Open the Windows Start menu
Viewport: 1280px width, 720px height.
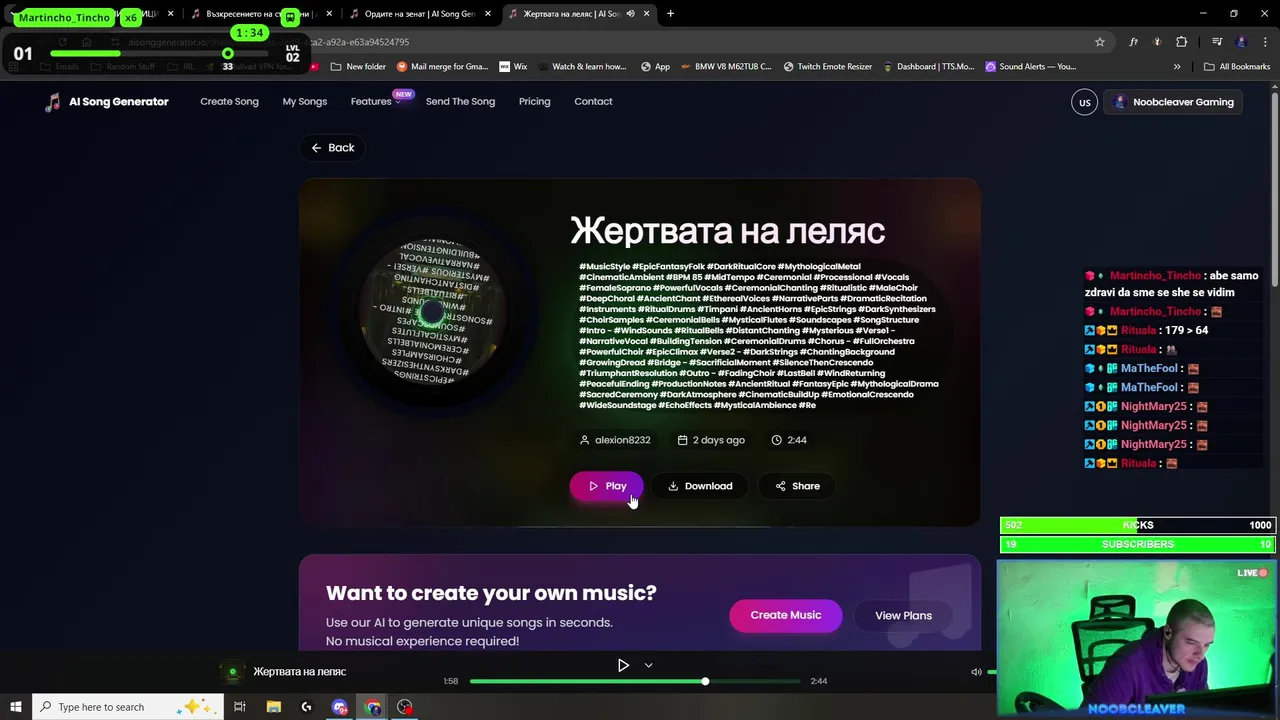coord(15,707)
